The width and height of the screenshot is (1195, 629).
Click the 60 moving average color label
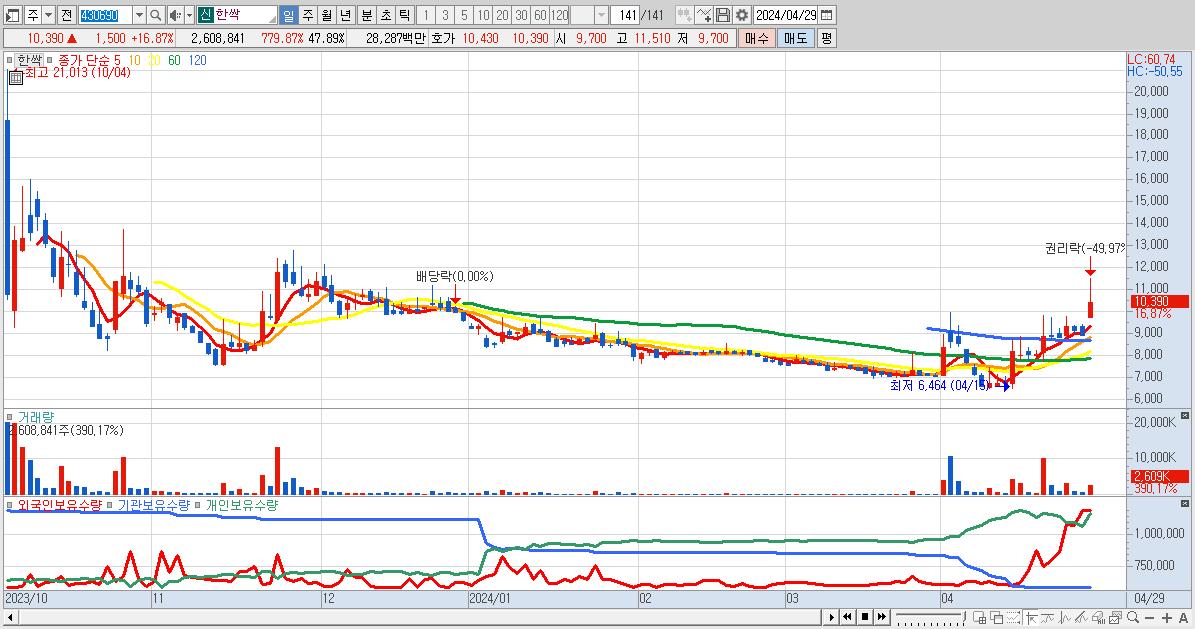[x=175, y=60]
